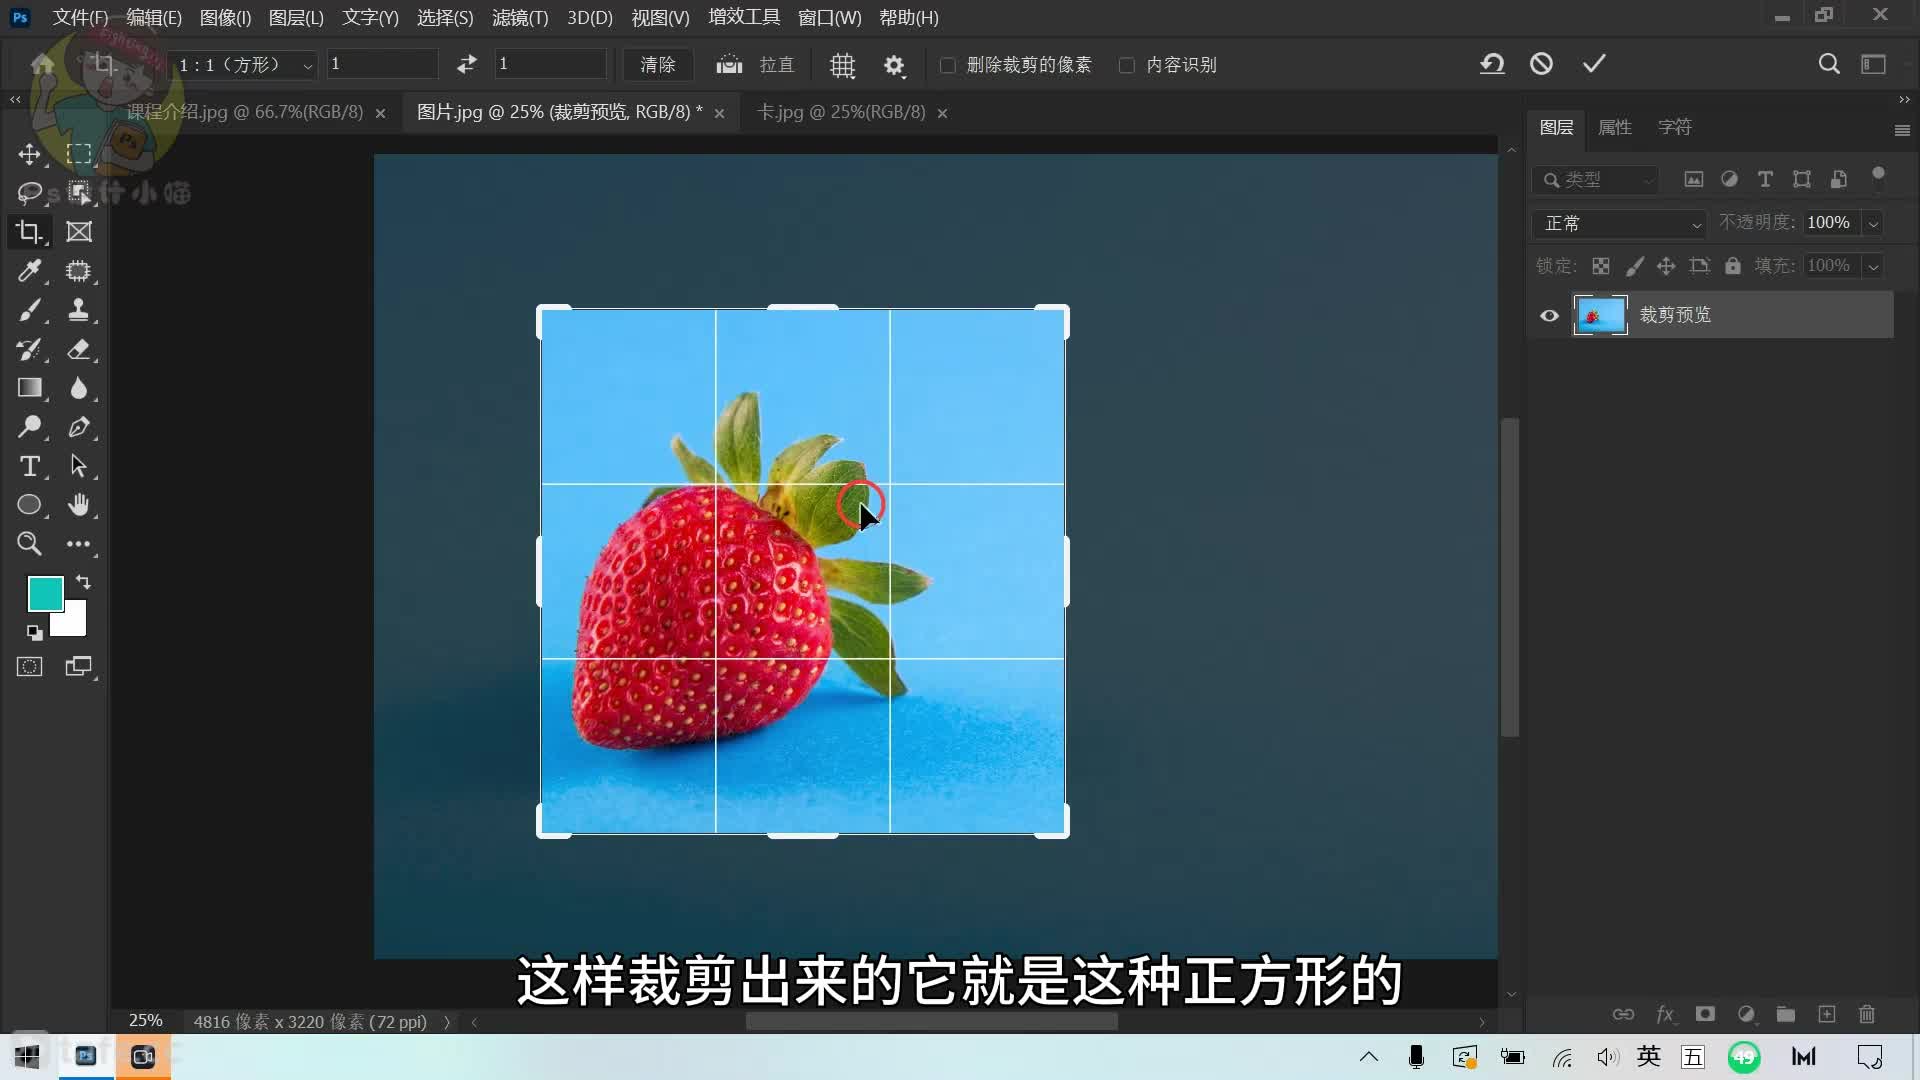Open the 滤镜(T) menu
This screenshot has width=1920, height=1080.
[x=520, y=18]
